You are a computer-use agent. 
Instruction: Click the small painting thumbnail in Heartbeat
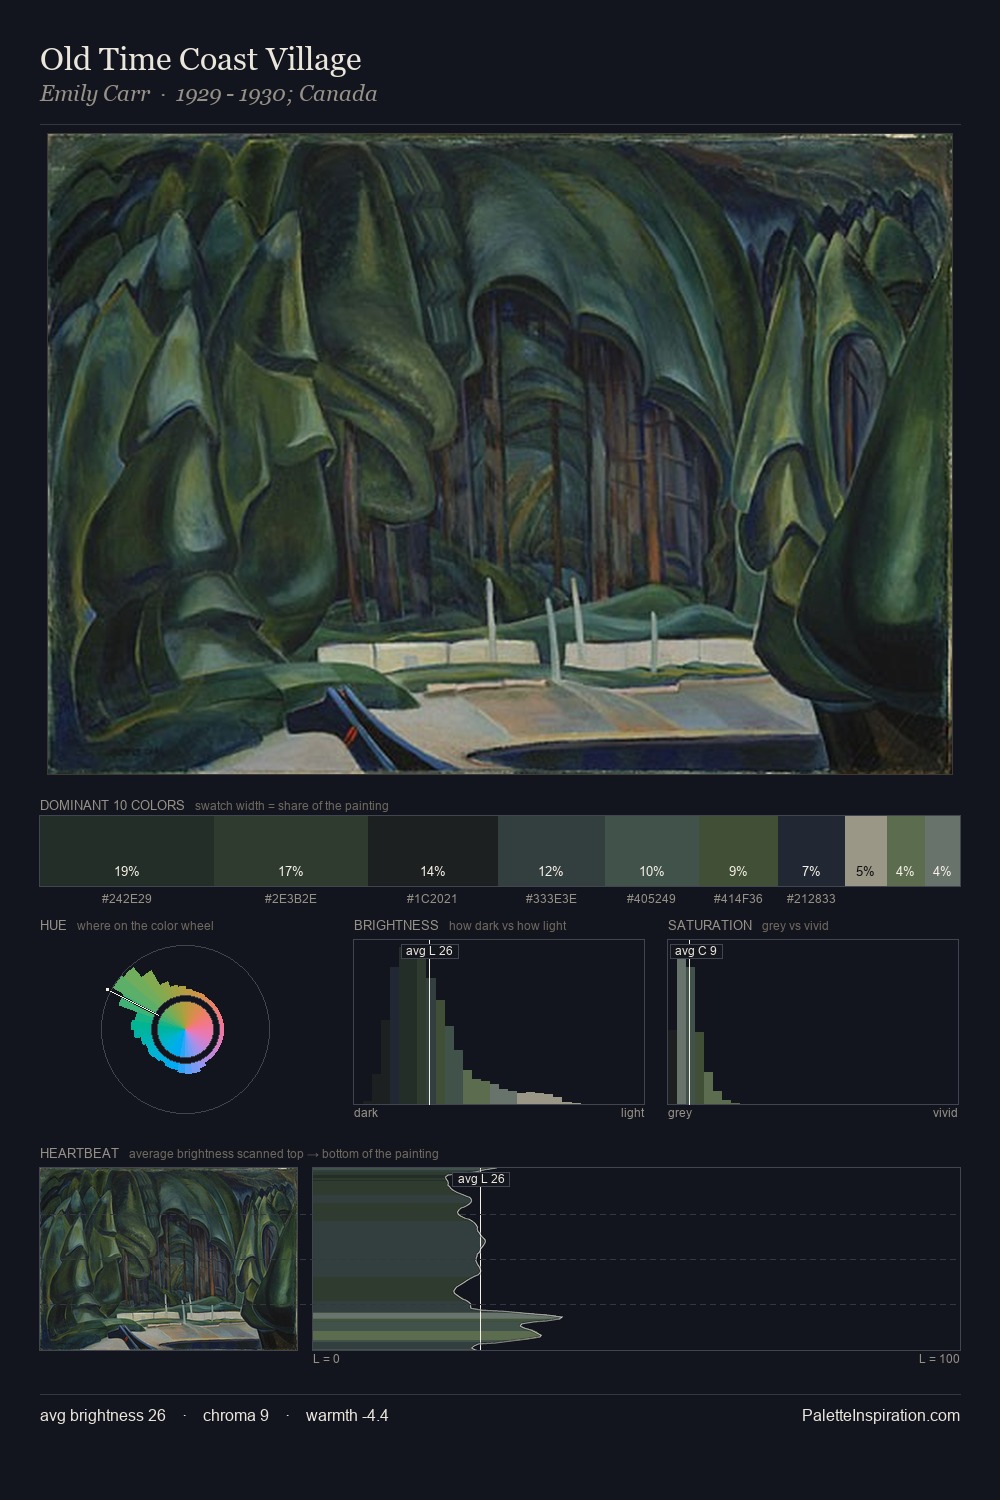[x=169, y=1259]
